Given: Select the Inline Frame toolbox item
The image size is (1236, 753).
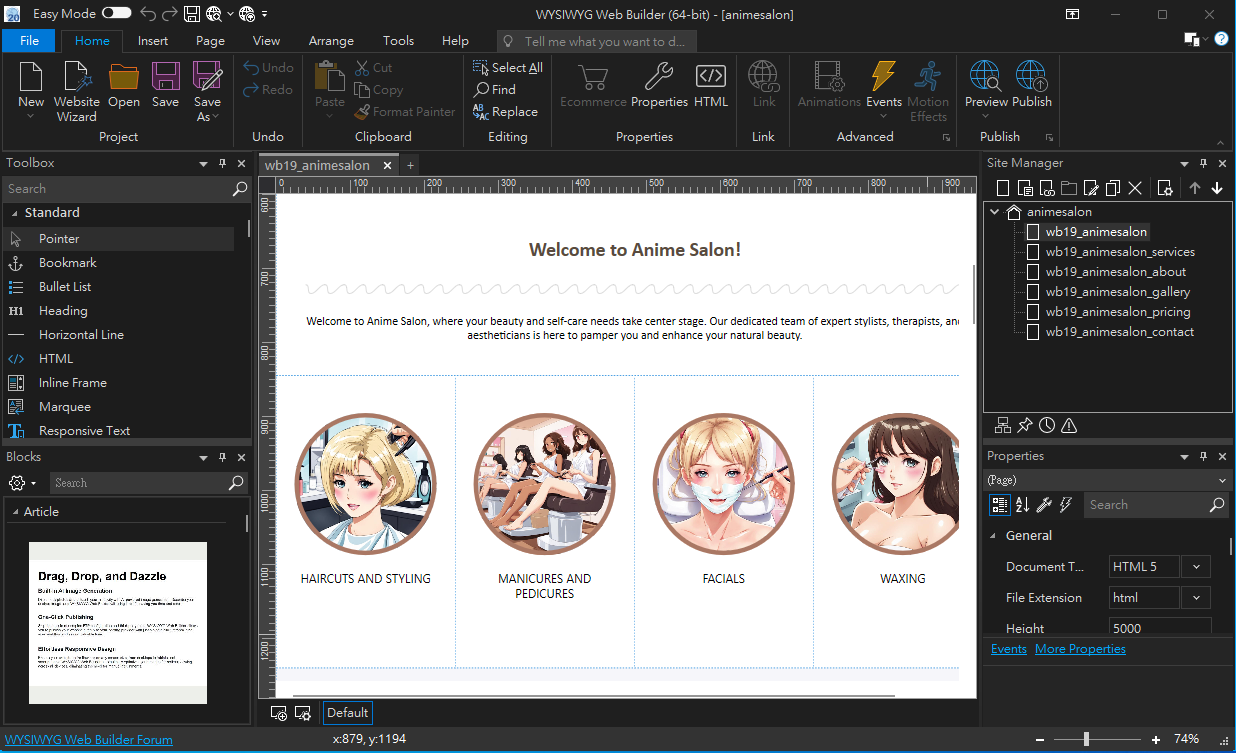Looking at the screenshot, I should point(72,383).
